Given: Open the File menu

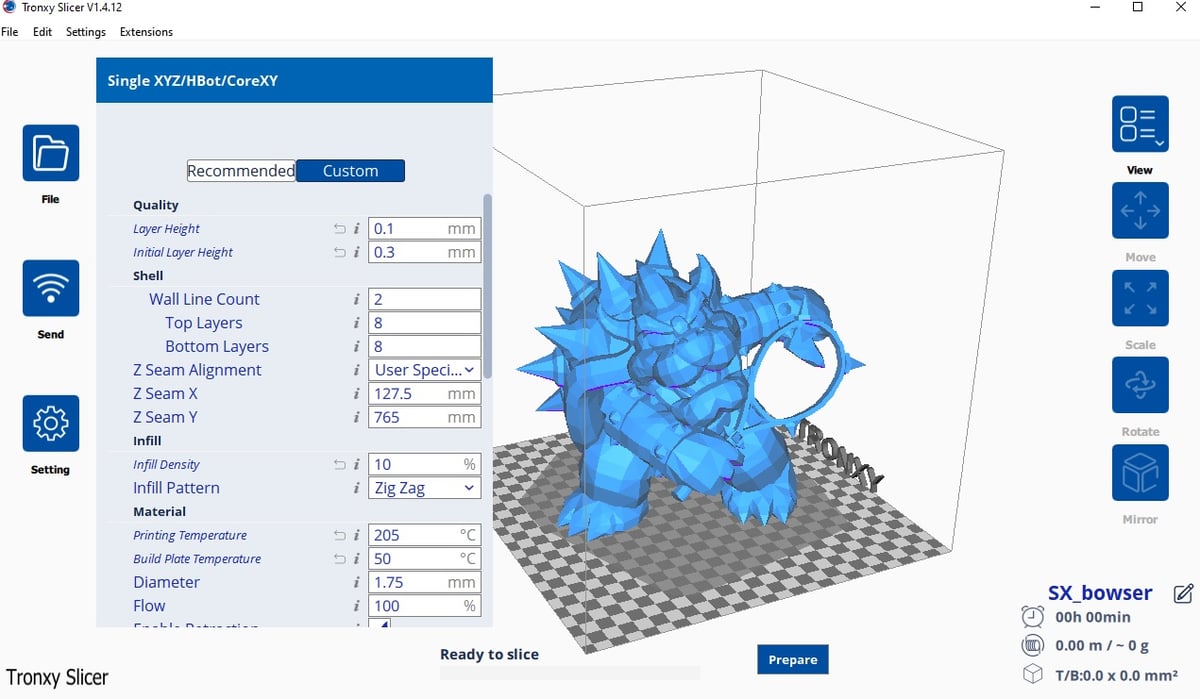Looking at the screenshot, I should tap(9, 32).
